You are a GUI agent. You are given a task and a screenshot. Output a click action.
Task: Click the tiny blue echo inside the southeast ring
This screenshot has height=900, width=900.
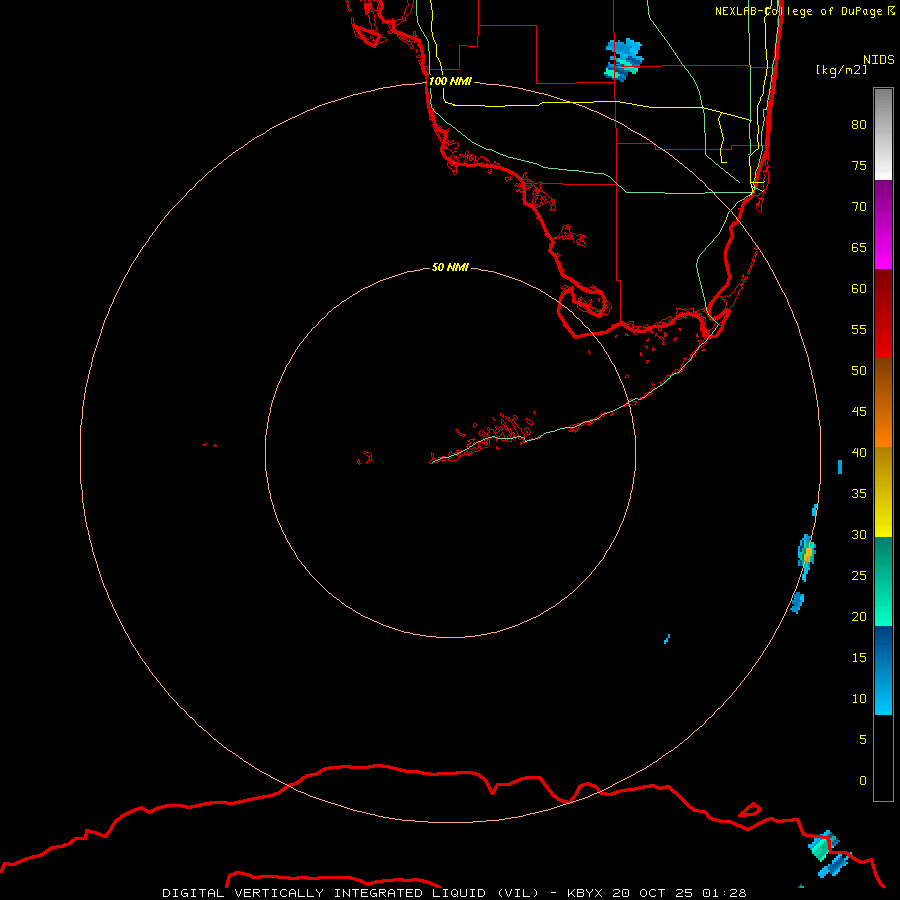(x=667, y=639)
